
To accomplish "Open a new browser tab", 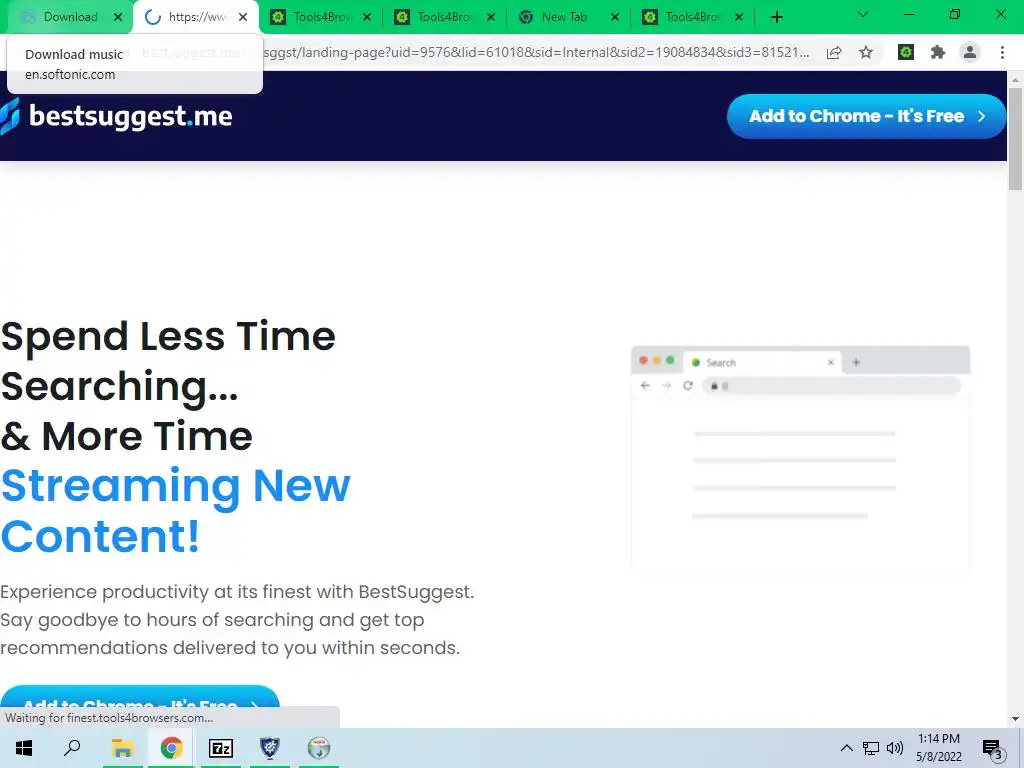I will (776, 17).
